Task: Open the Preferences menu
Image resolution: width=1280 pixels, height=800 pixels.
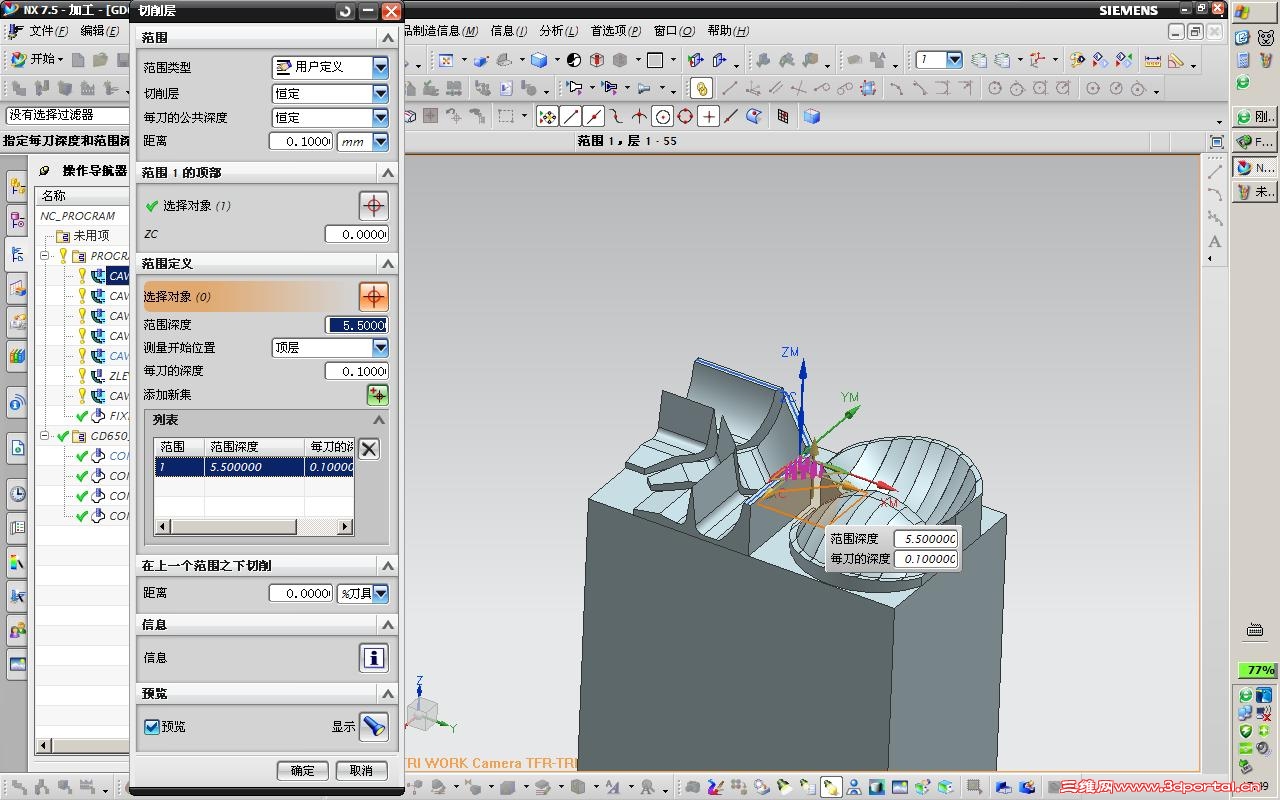Action: coord(616,31)
